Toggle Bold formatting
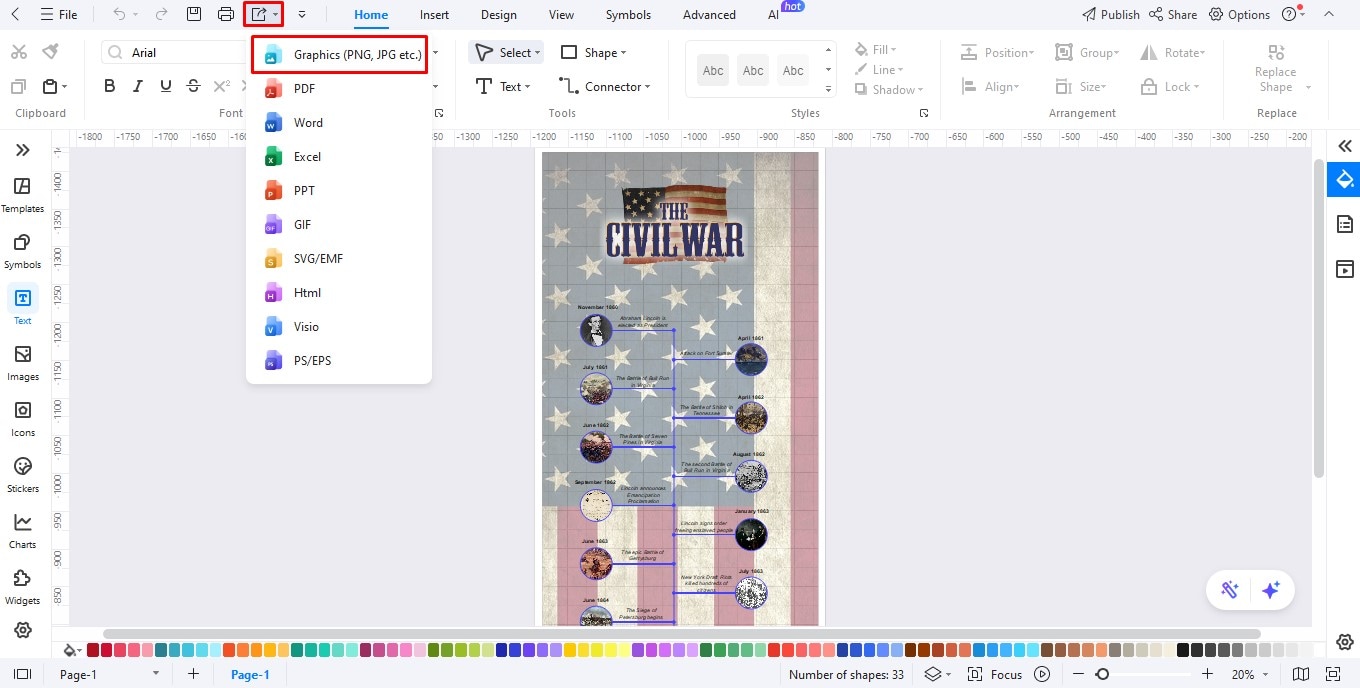Image resolution: width=1360 pixels, height=688 pixels. [x=110, y=87]
